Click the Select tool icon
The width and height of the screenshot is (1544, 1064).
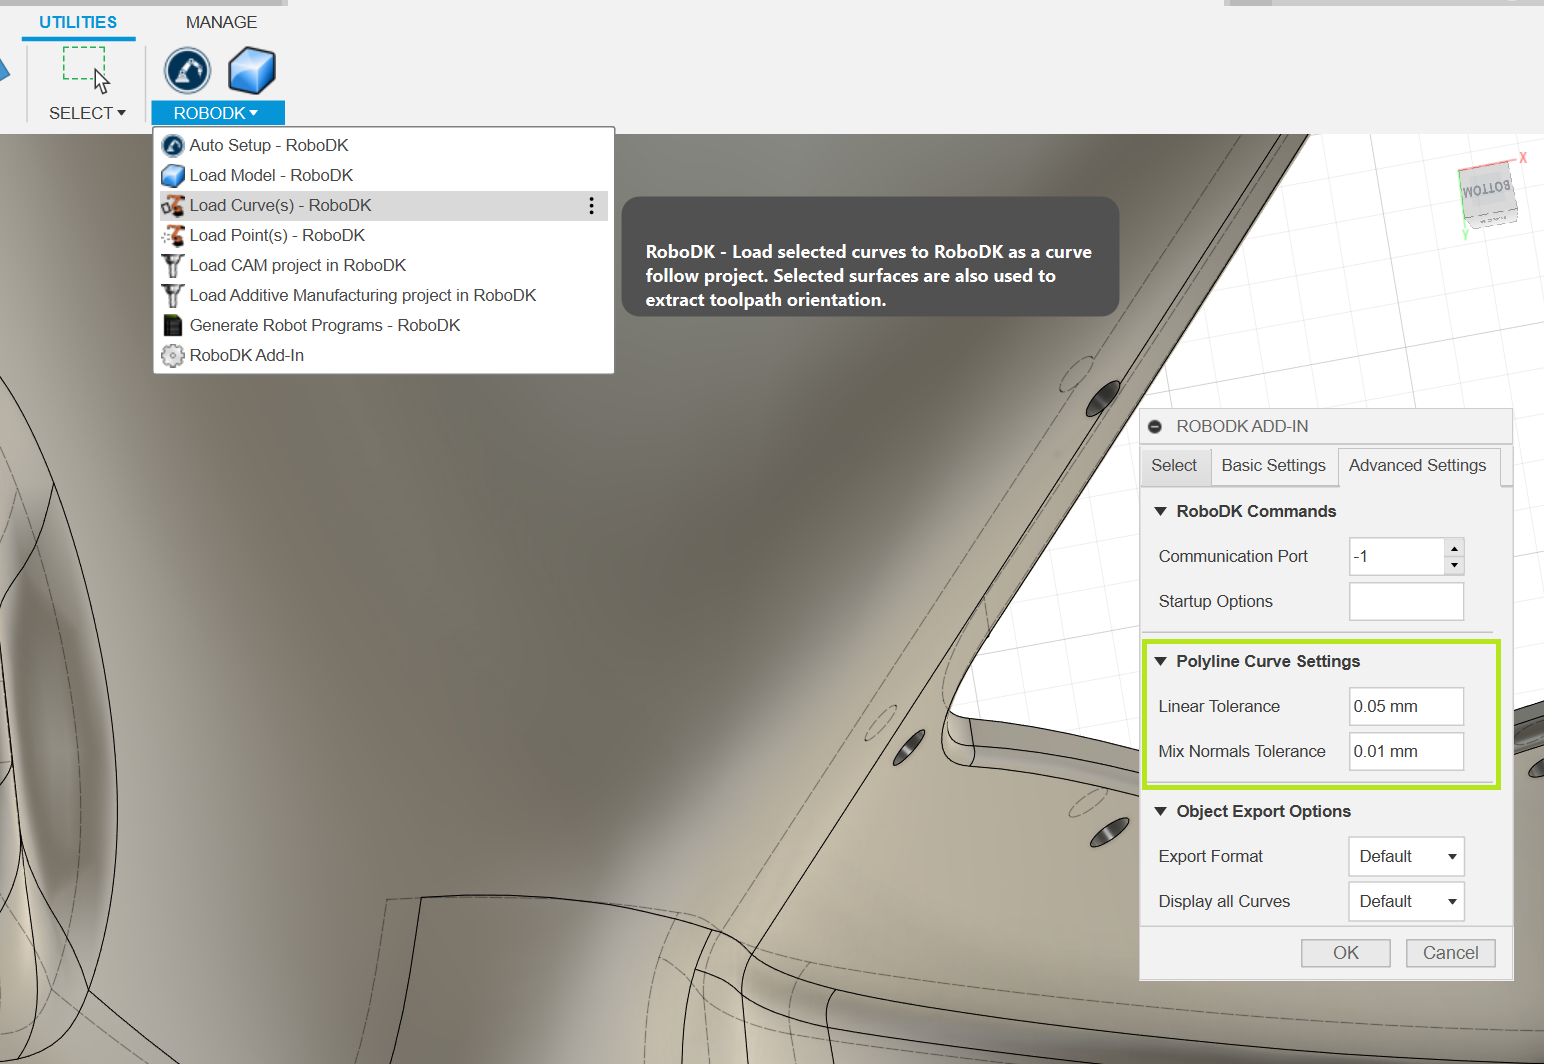pyautogui.click(x=86, y=69)
